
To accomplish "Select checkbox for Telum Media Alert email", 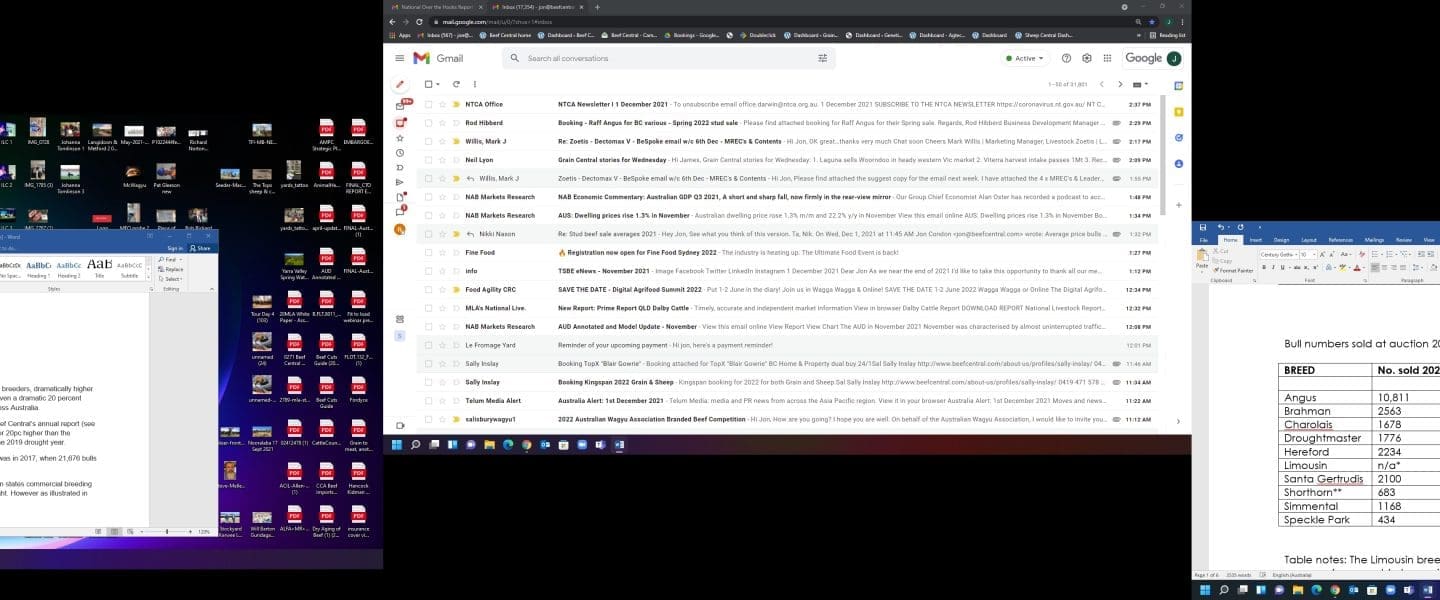I will click(x=429, y=400).
